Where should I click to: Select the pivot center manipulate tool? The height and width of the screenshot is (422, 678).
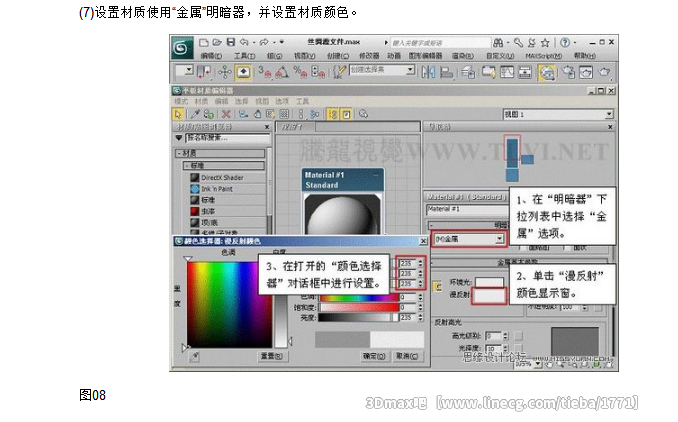pos(224,72)
